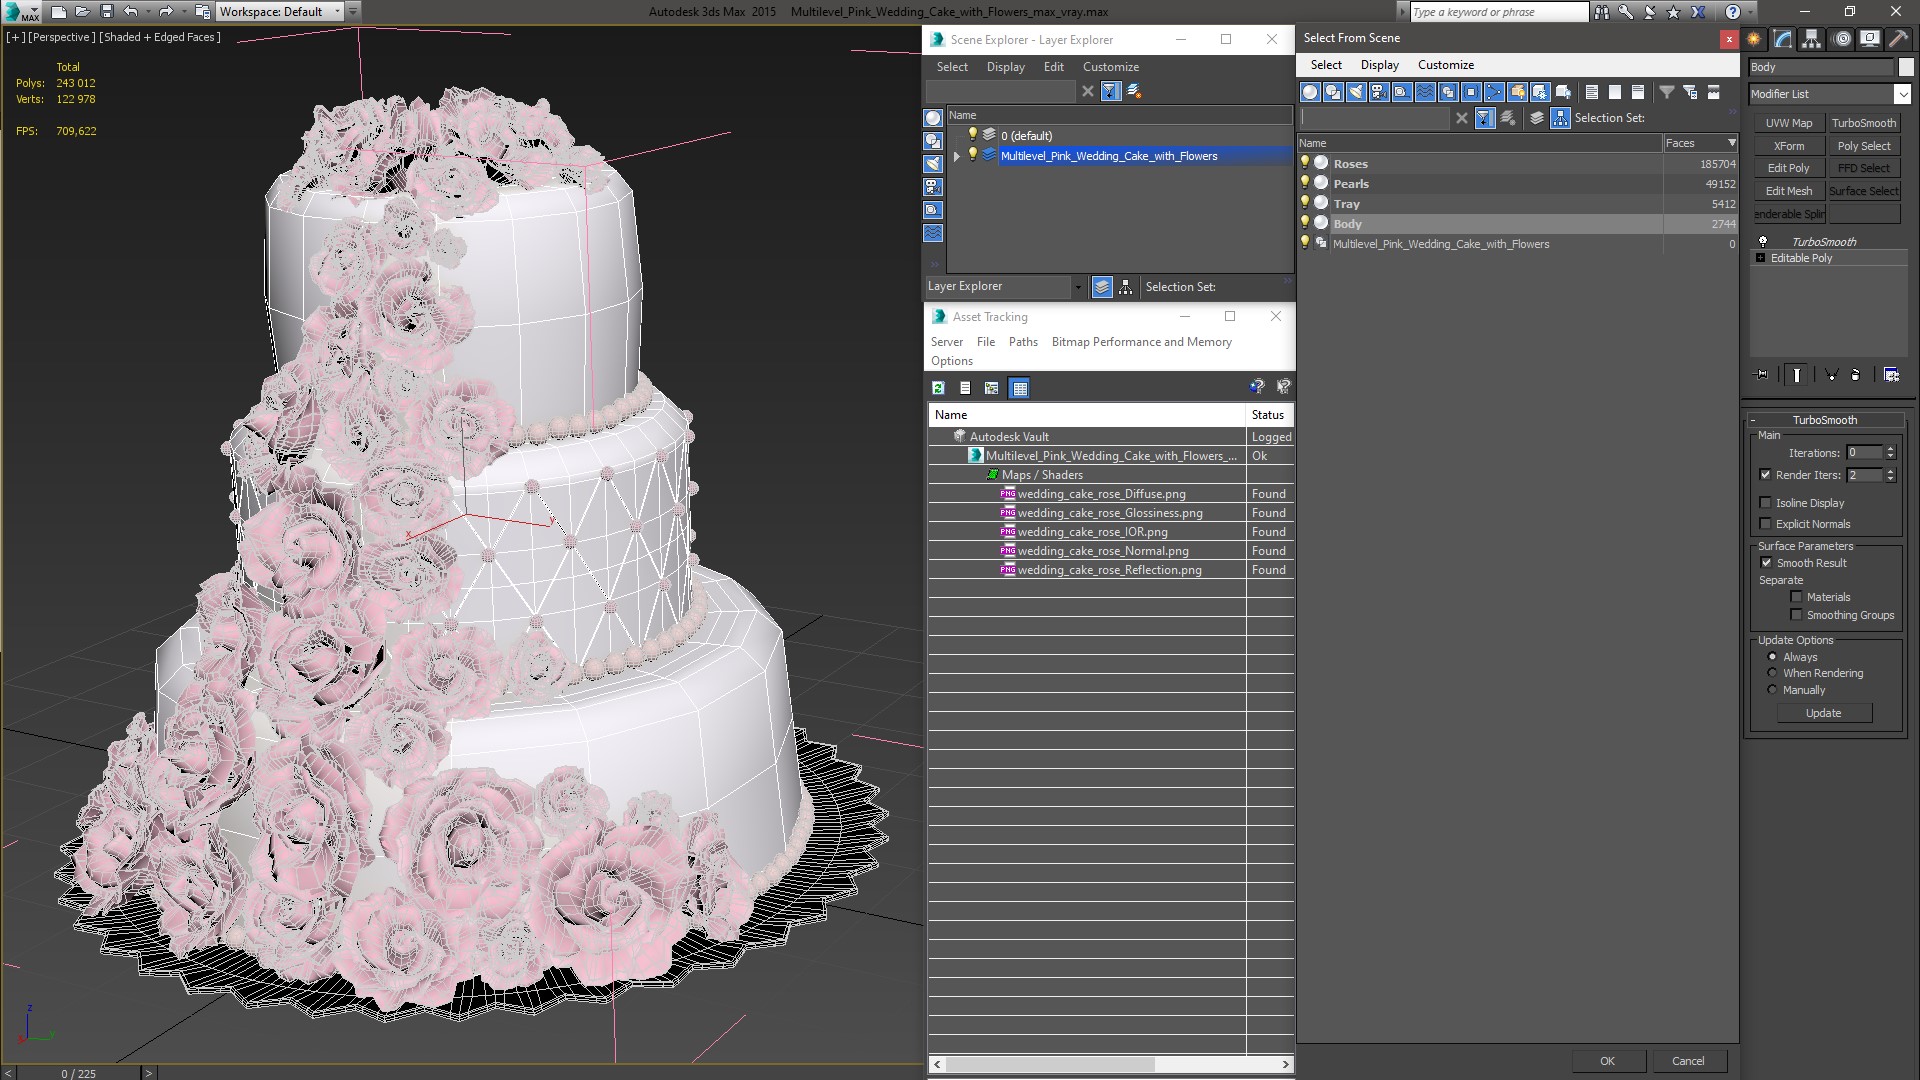Select the Always update option
Image resolution: width=1920 pixels, height=1080 pixels.
click(x=1772, y=657)
